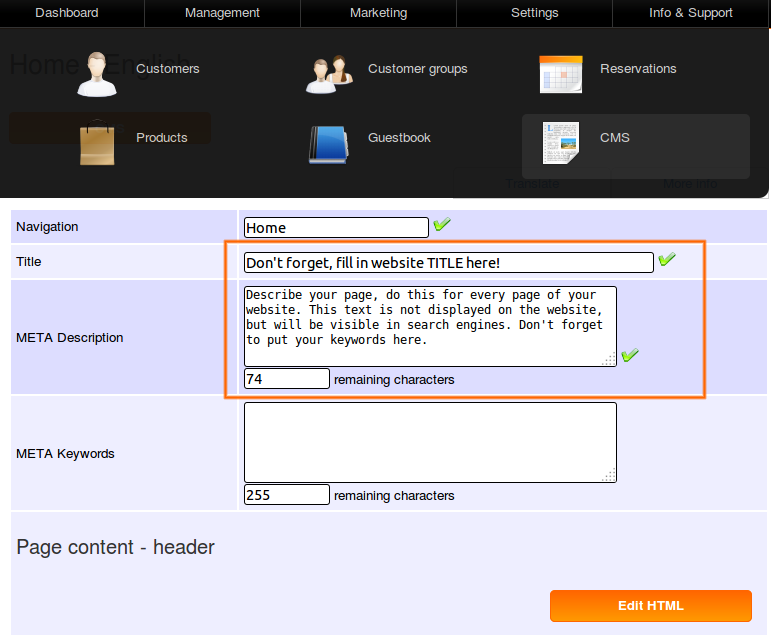Image resolution: width=771 pixels, height=635 pixels.
Task: Open the Marketing menu
Action: [x=378, y=13]
